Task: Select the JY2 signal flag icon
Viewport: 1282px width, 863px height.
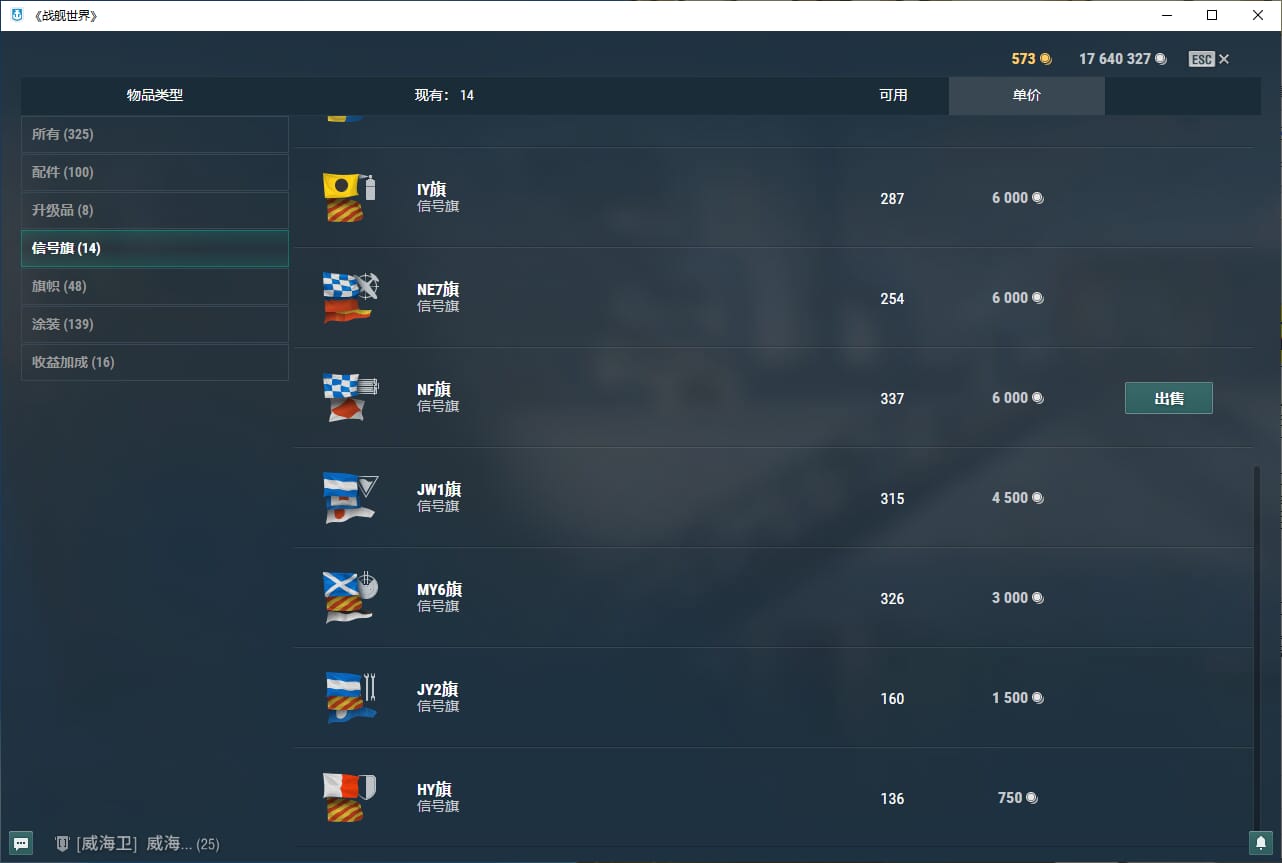Action: tap(349, 697)
